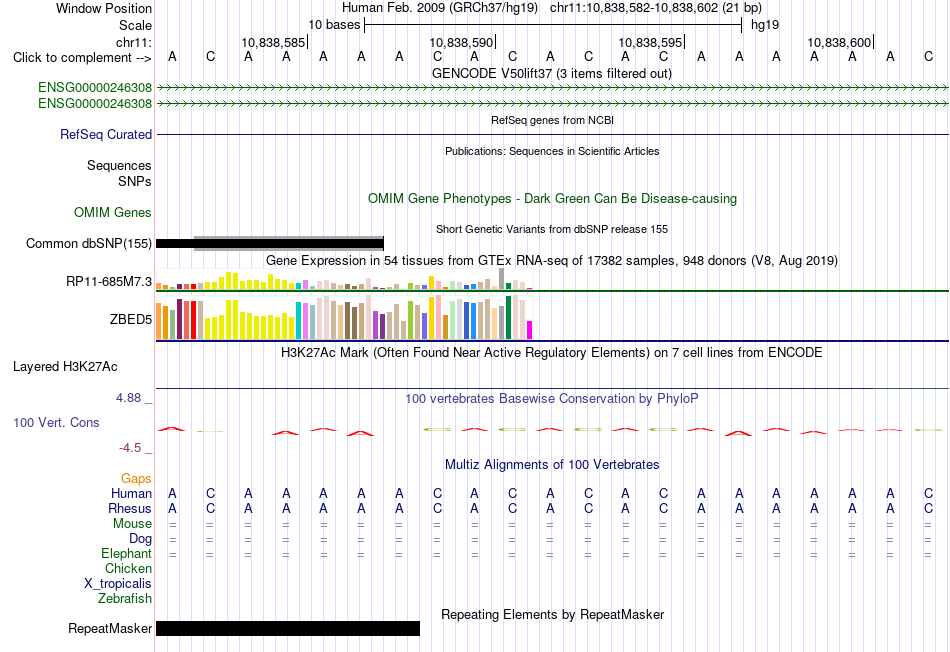Select the Dog alignment row label
950x652 pixels.
(x=140, y=538)
